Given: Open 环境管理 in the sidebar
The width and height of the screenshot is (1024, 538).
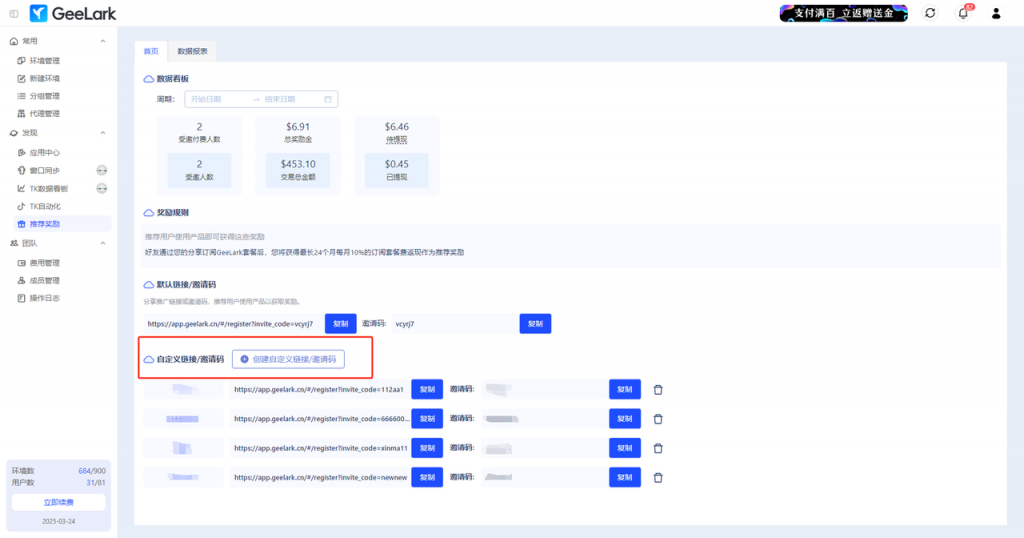Looking at the screenshot, I should pos(44,61).
